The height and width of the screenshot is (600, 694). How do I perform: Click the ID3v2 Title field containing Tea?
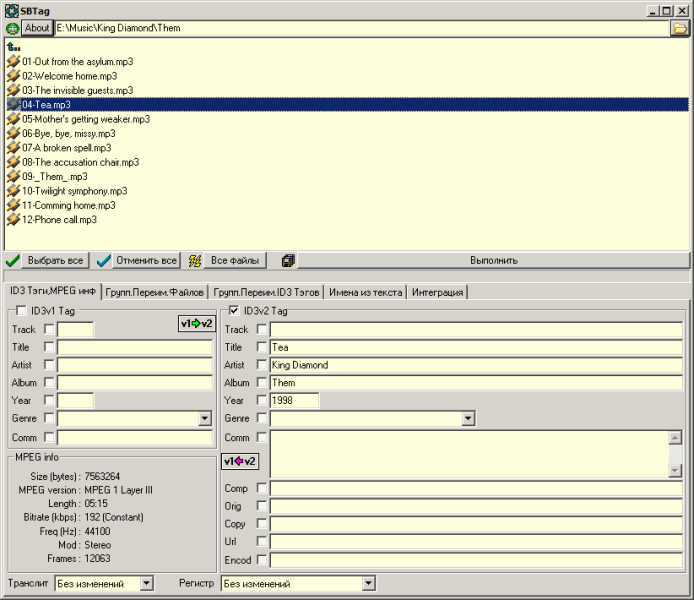(x=476, y=347)
